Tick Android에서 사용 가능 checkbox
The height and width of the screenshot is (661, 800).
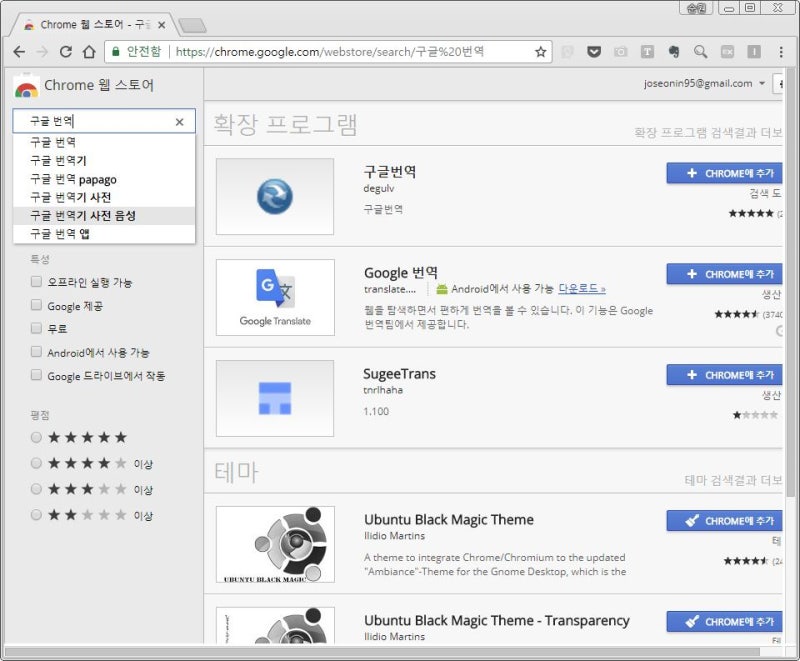point(36,351)
